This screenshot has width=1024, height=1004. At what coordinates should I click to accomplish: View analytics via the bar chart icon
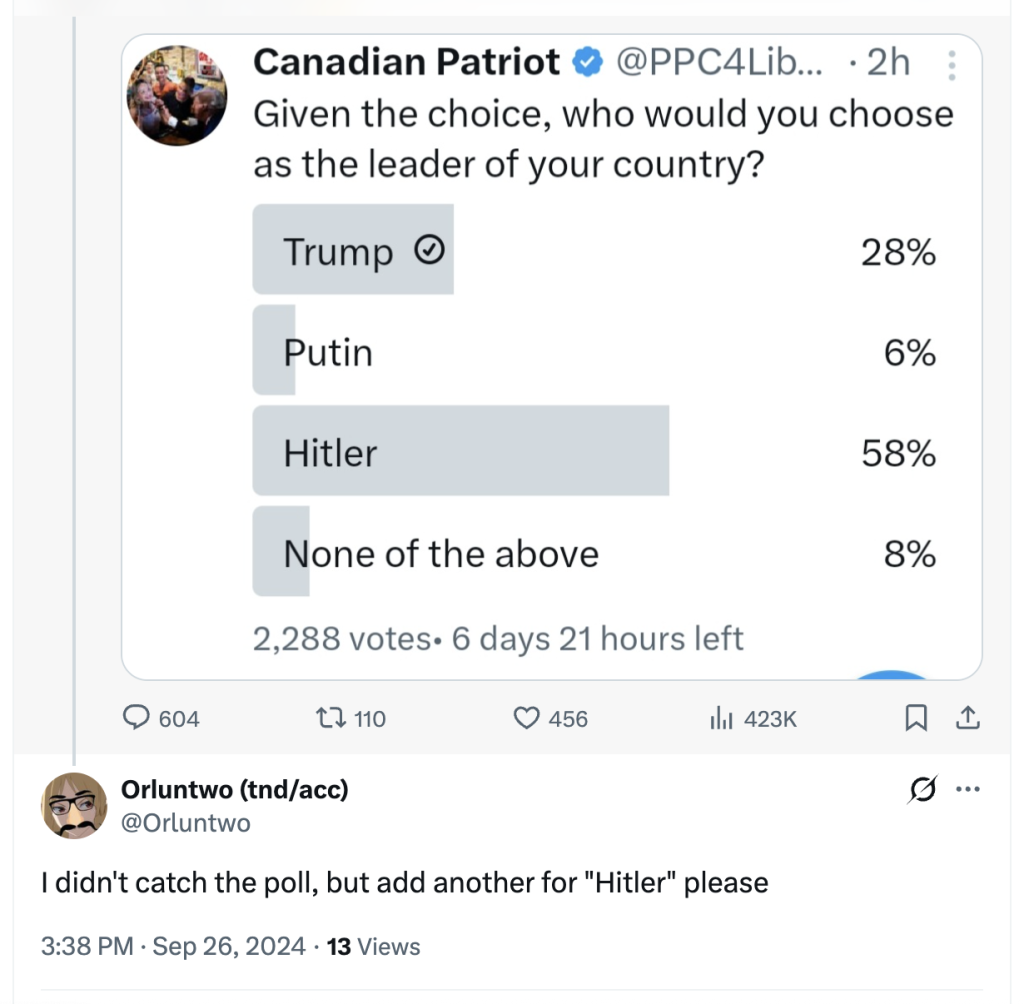pyautogui.click(x=722, y=717)
